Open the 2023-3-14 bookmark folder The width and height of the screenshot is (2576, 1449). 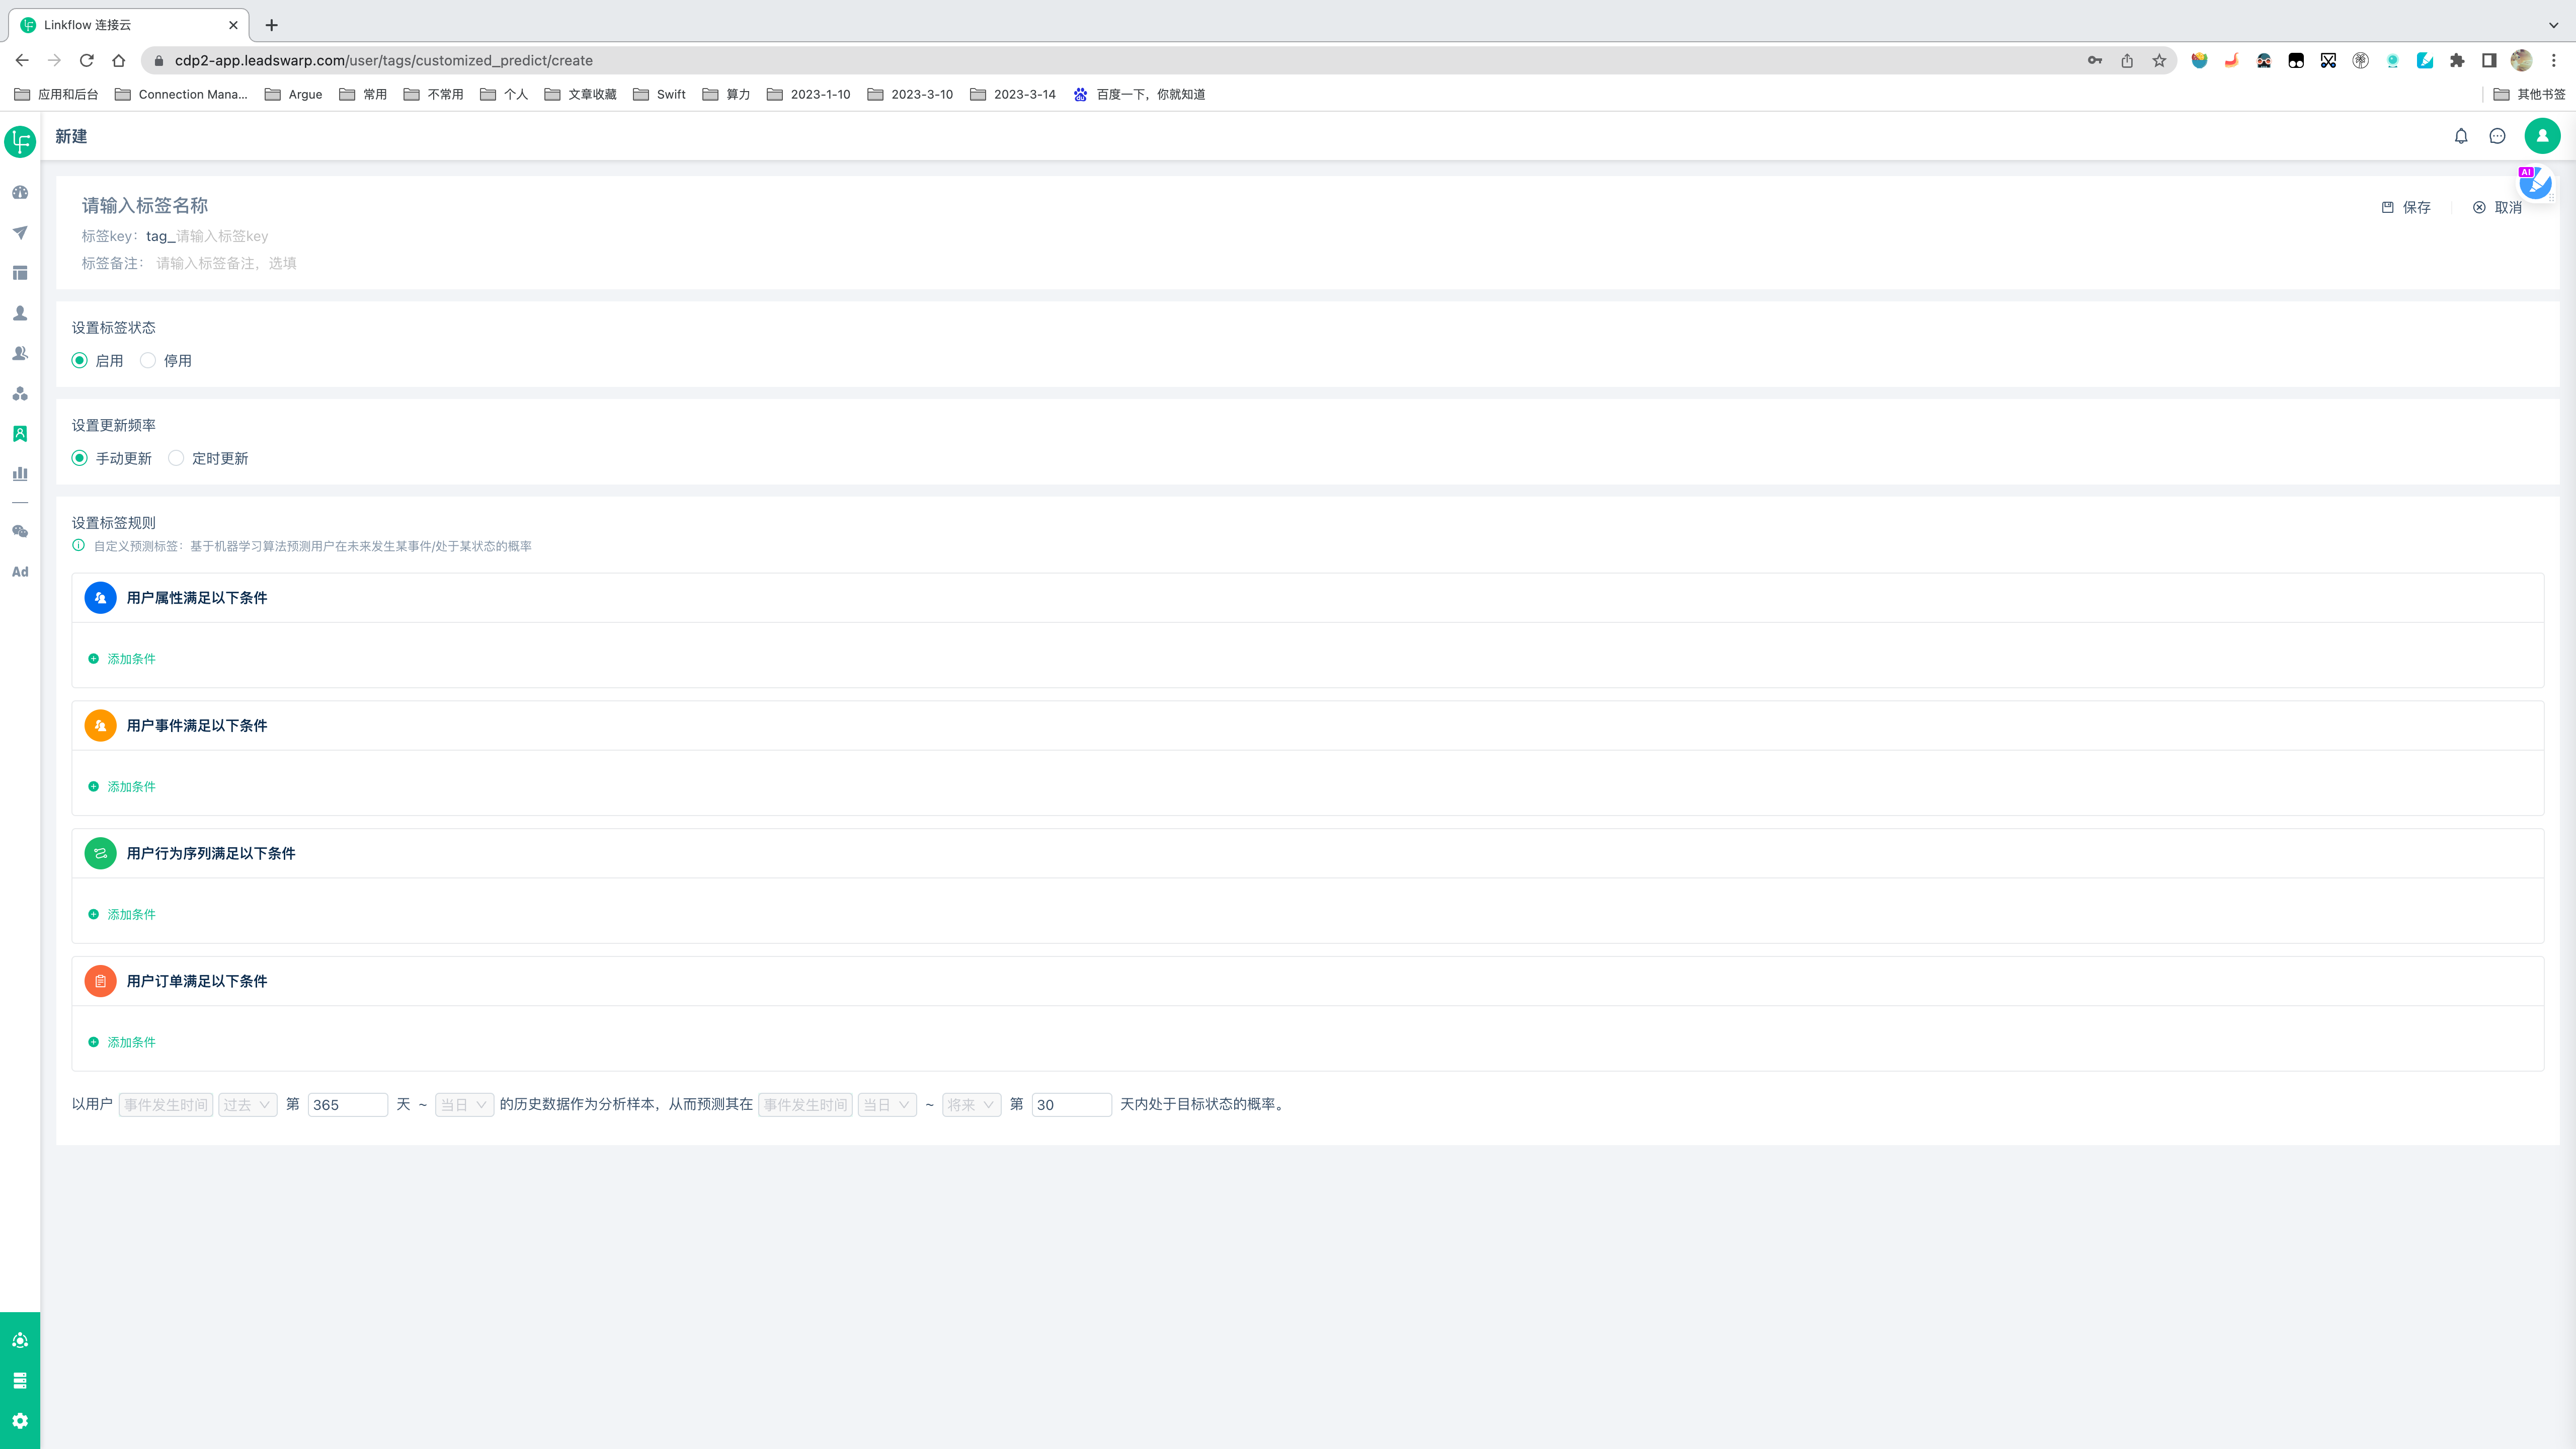tap(1013, 94)
